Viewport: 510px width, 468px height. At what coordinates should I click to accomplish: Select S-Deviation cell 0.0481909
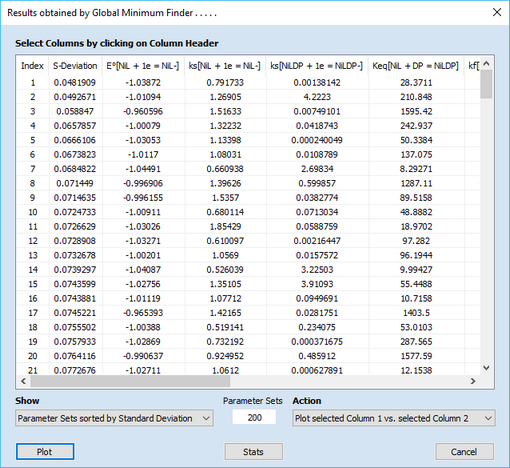pyautogui.click(x=75, y=82)
